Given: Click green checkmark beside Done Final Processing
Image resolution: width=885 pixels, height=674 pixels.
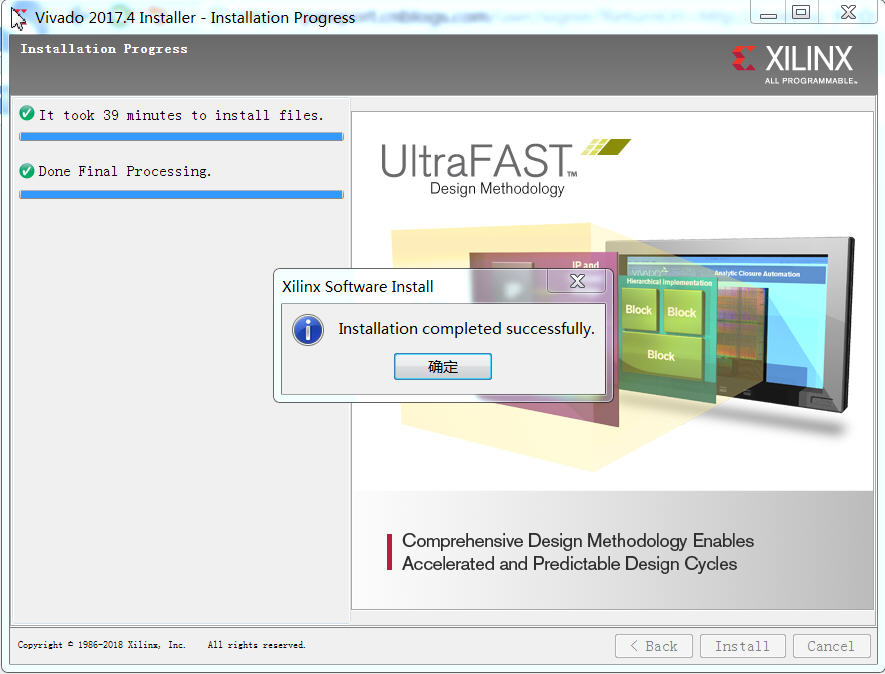Looking at the screenshot, I should click(x=27, y=170).
